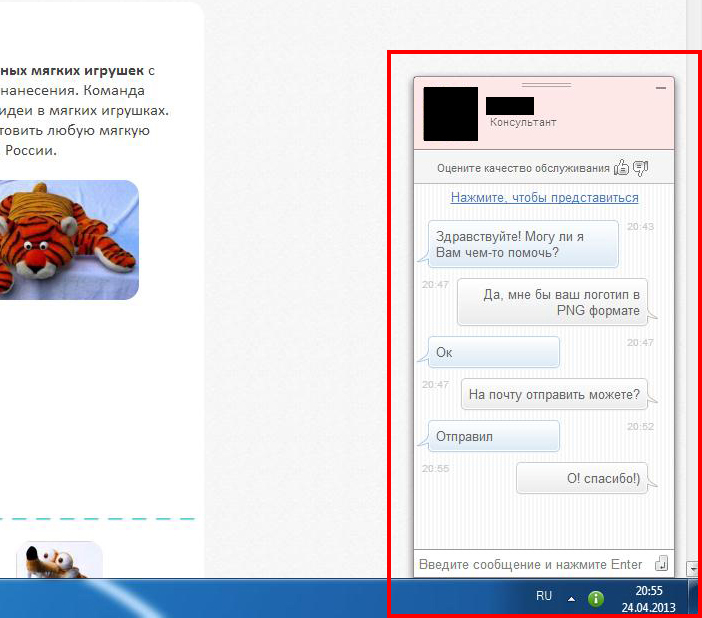The width and height of the screenshot is (702, 618).
Task: Click the 20:52 message timestamp
Action: coord(640,427)
